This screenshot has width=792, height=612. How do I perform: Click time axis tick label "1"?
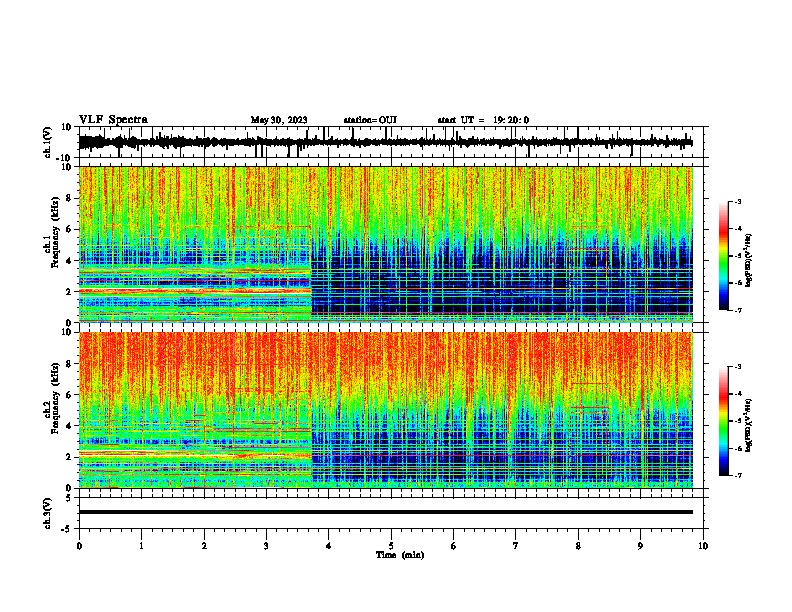coord(141,546)
